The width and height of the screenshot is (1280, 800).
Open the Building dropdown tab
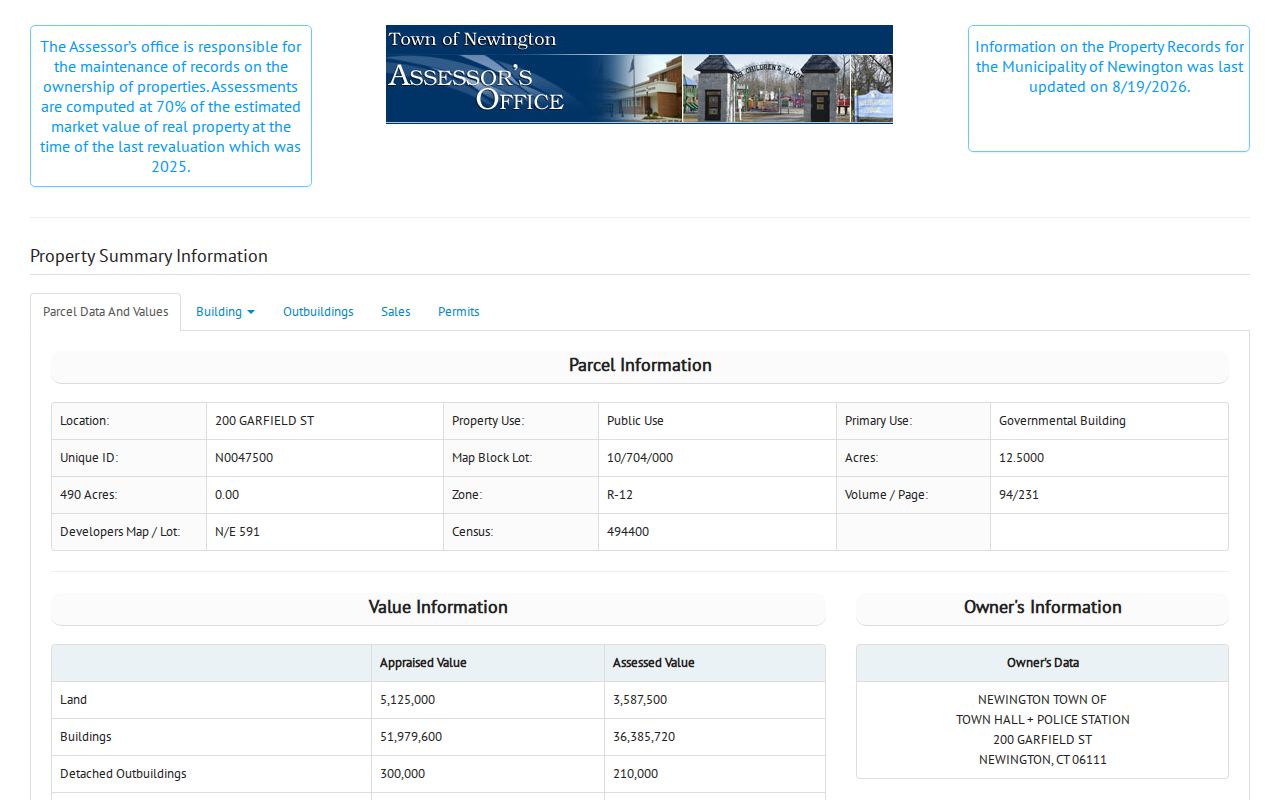click(225, 312)
